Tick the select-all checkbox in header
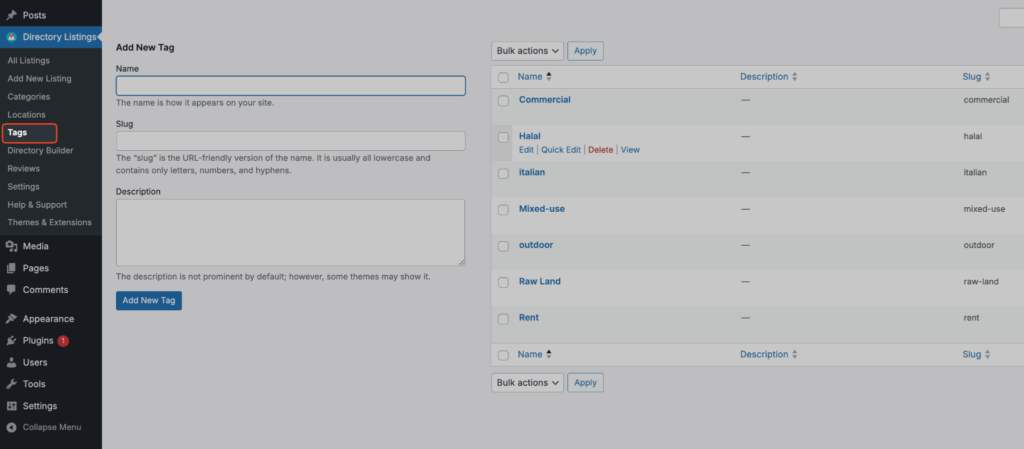The image size is (1024, 449). 503,77
